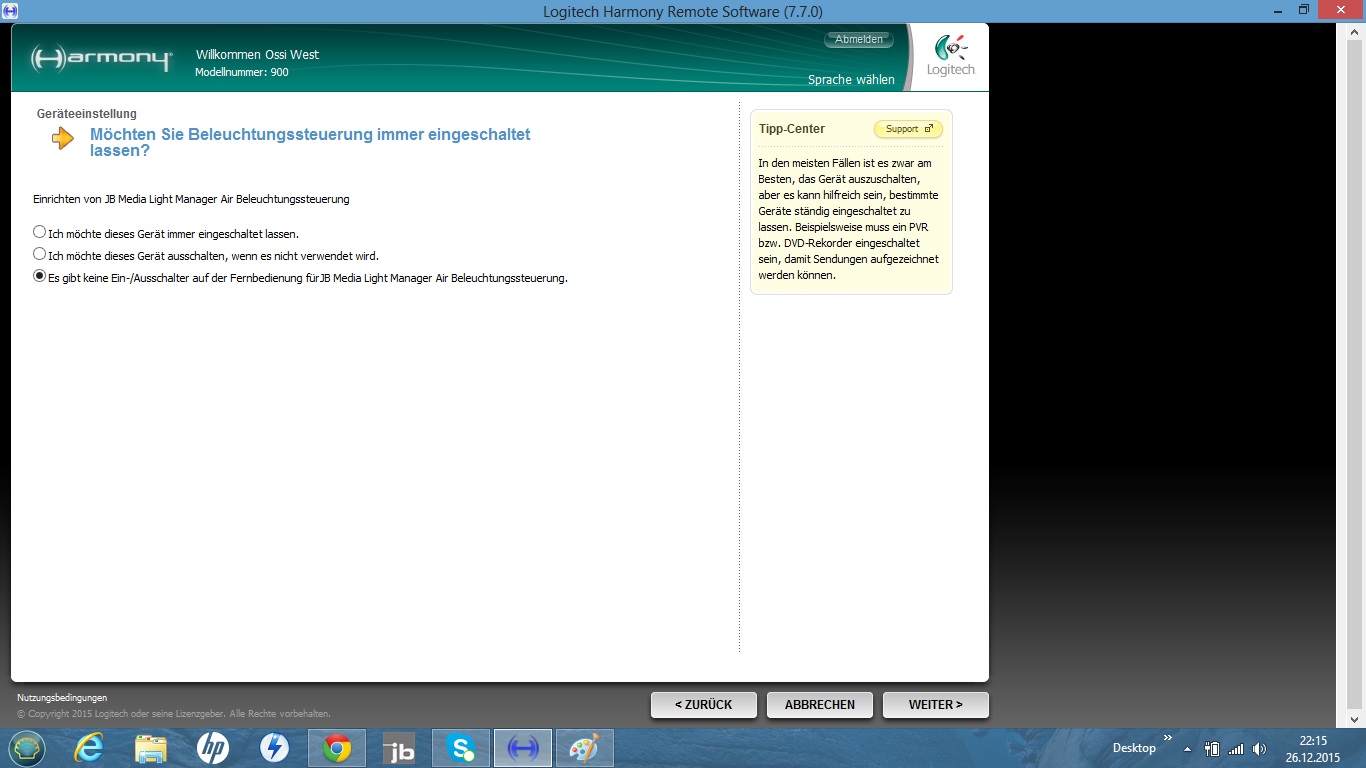The image size is (1366, 768).
Task: Open the Nutzungsbedingungen link
Action: [62, 698]
